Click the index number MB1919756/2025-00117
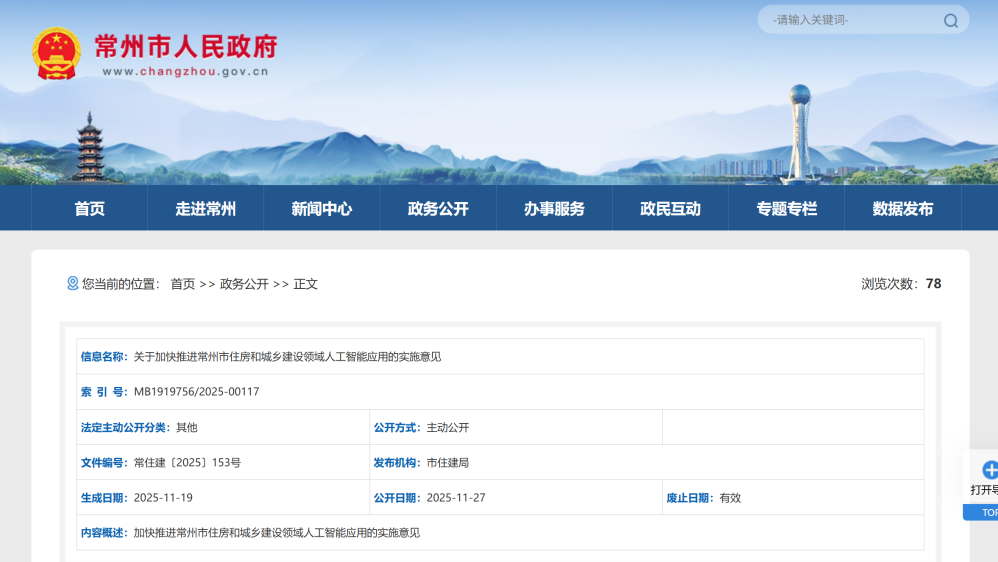 point(196,392)
